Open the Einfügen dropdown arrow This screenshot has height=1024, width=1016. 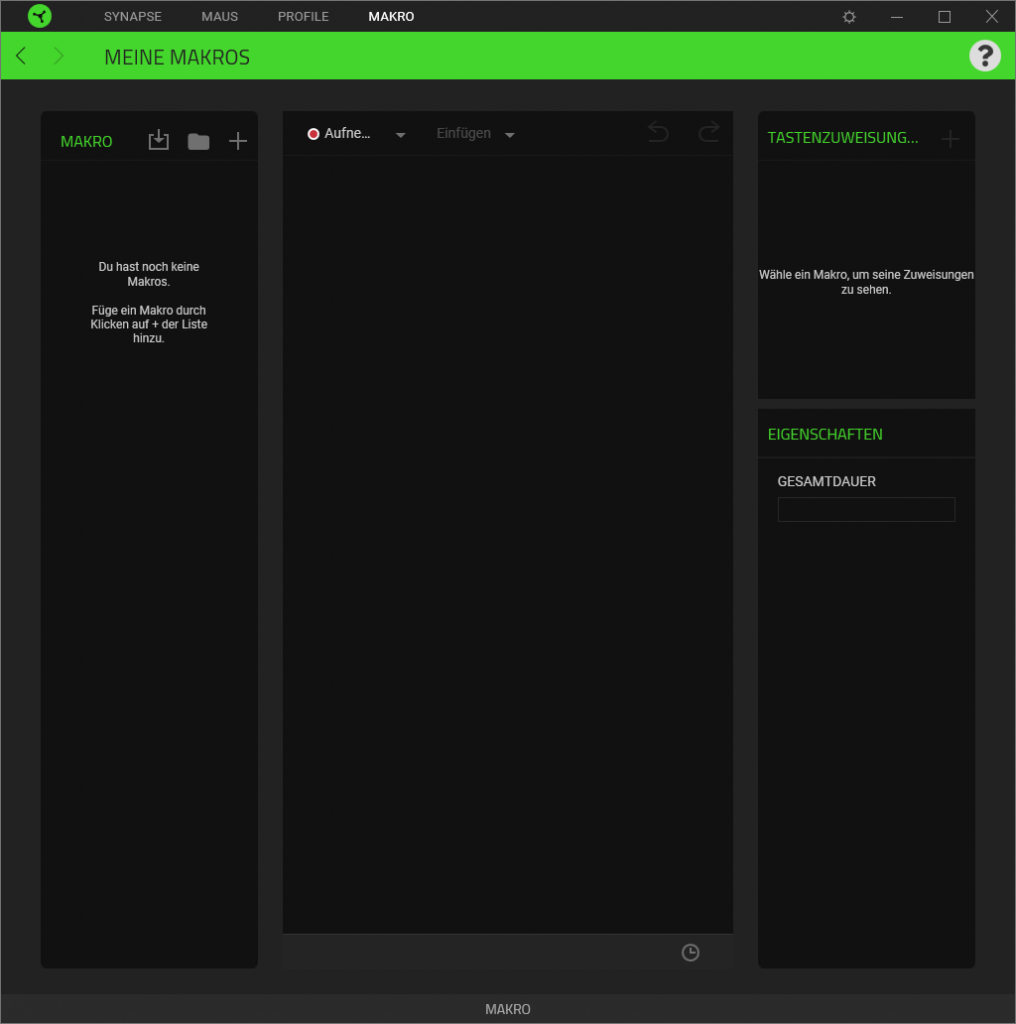click(x=510, y=135)
